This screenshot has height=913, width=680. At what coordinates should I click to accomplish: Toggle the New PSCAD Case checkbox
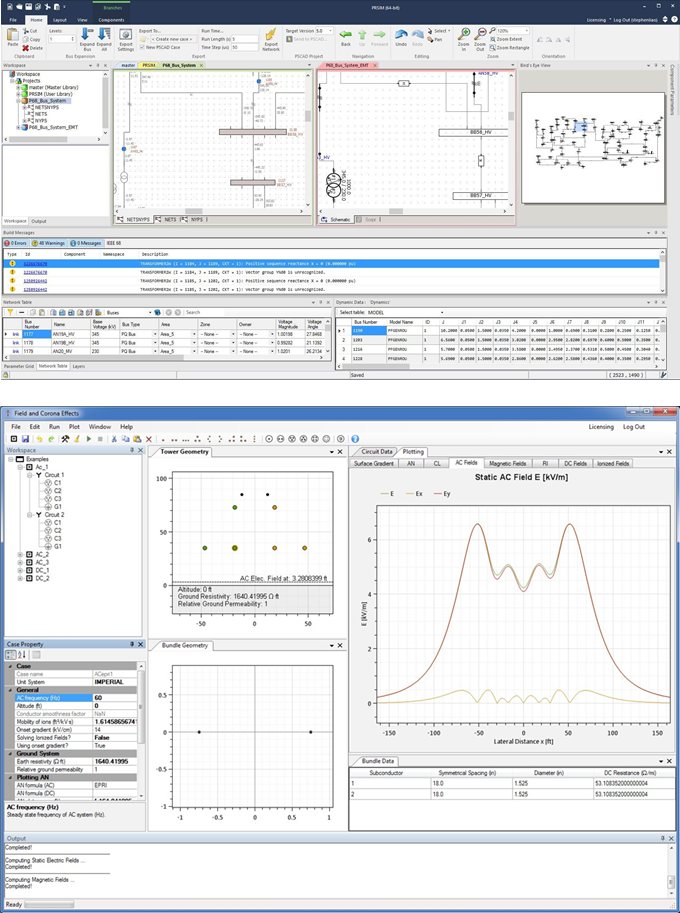tap(143, 47)
